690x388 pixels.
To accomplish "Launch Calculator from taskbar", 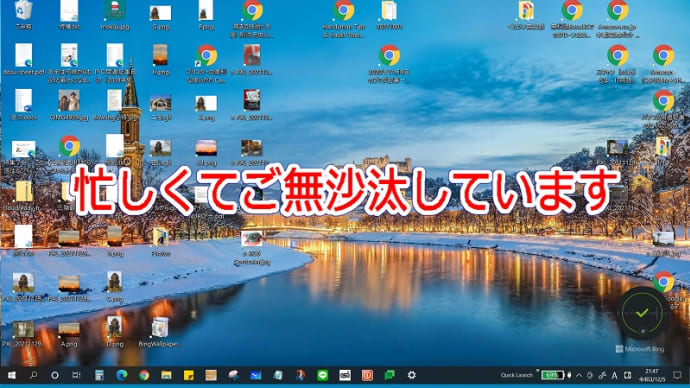I will coord(99,375).
